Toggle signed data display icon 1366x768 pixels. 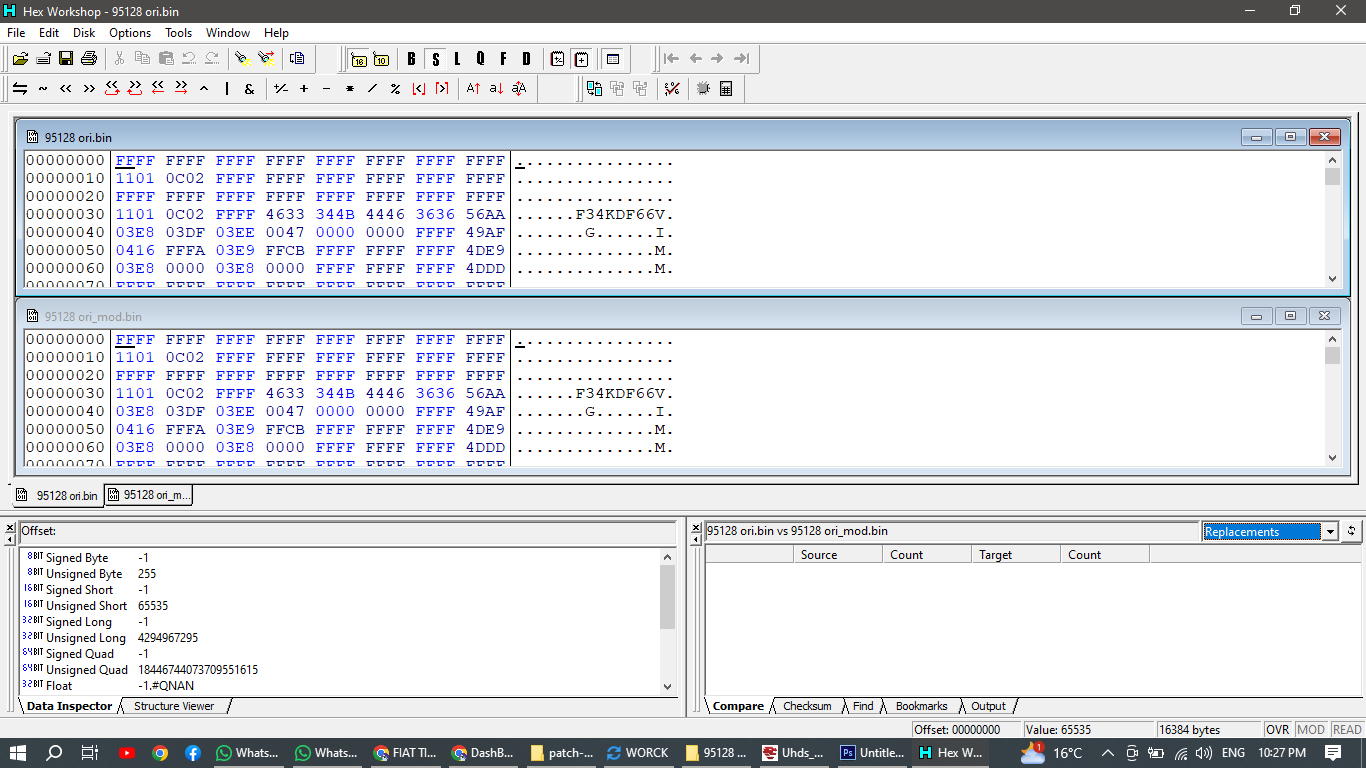(558, 59)
